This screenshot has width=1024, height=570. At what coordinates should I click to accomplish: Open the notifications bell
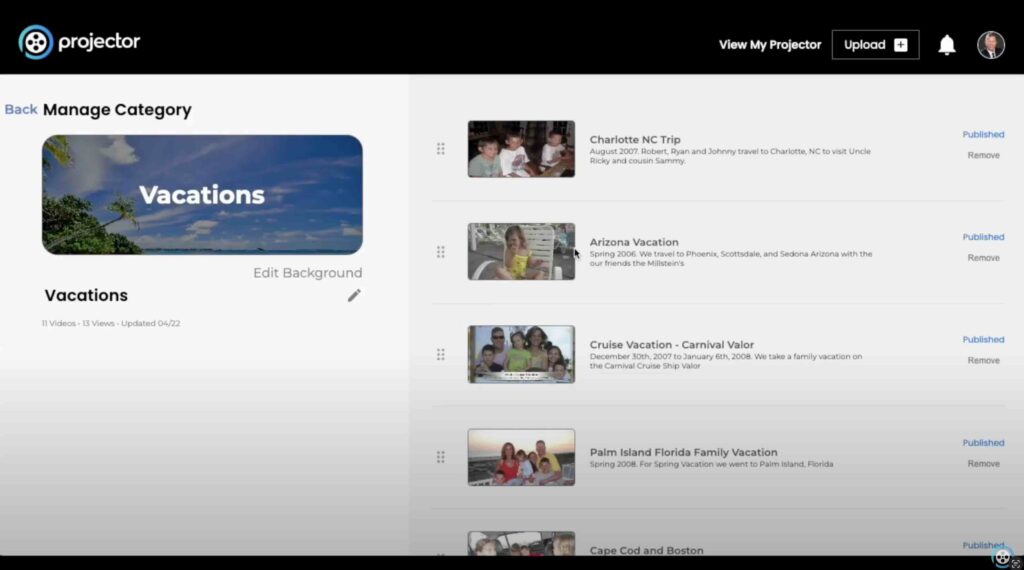(946, 45)
